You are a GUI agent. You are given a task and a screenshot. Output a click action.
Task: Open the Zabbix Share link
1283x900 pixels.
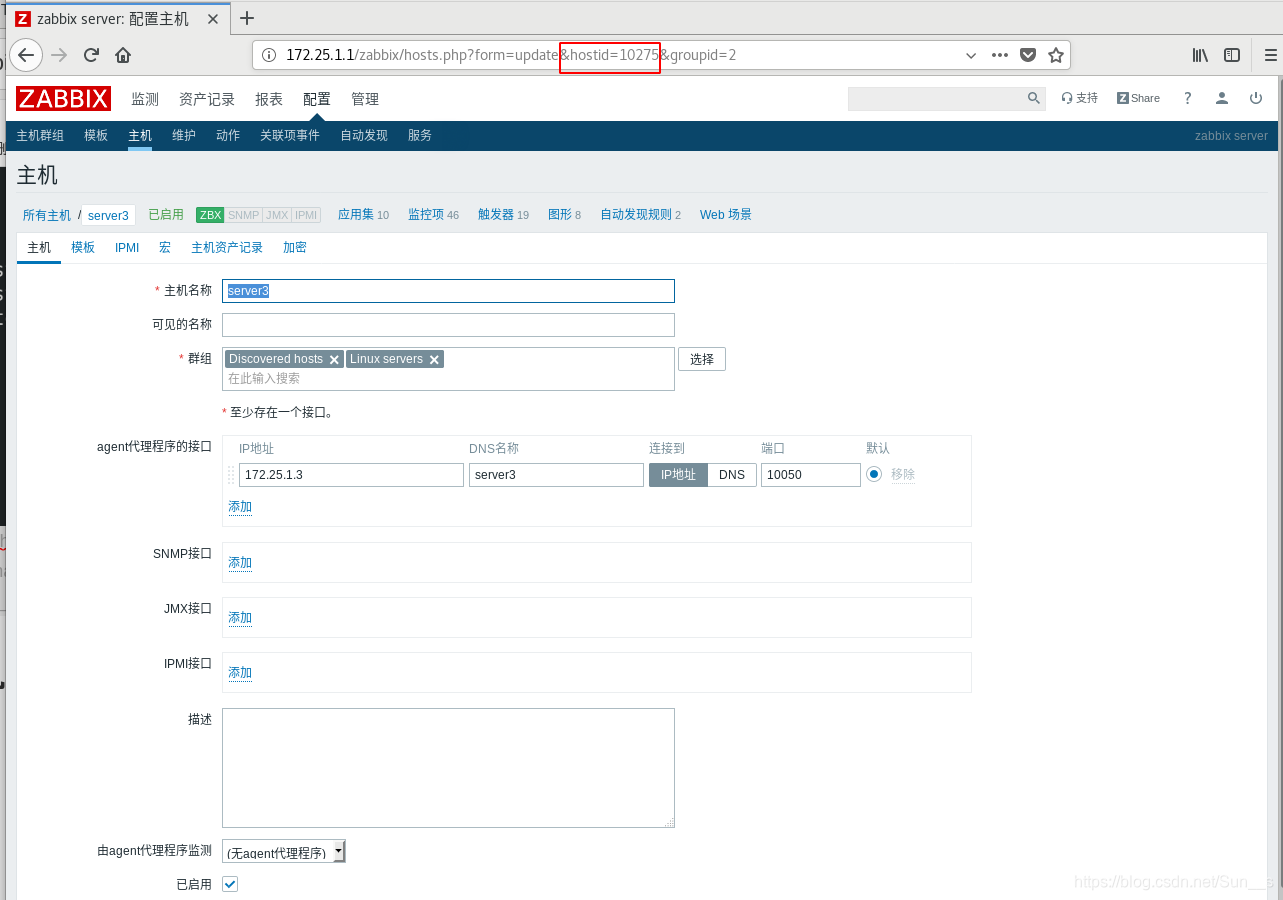point(1138,98)
